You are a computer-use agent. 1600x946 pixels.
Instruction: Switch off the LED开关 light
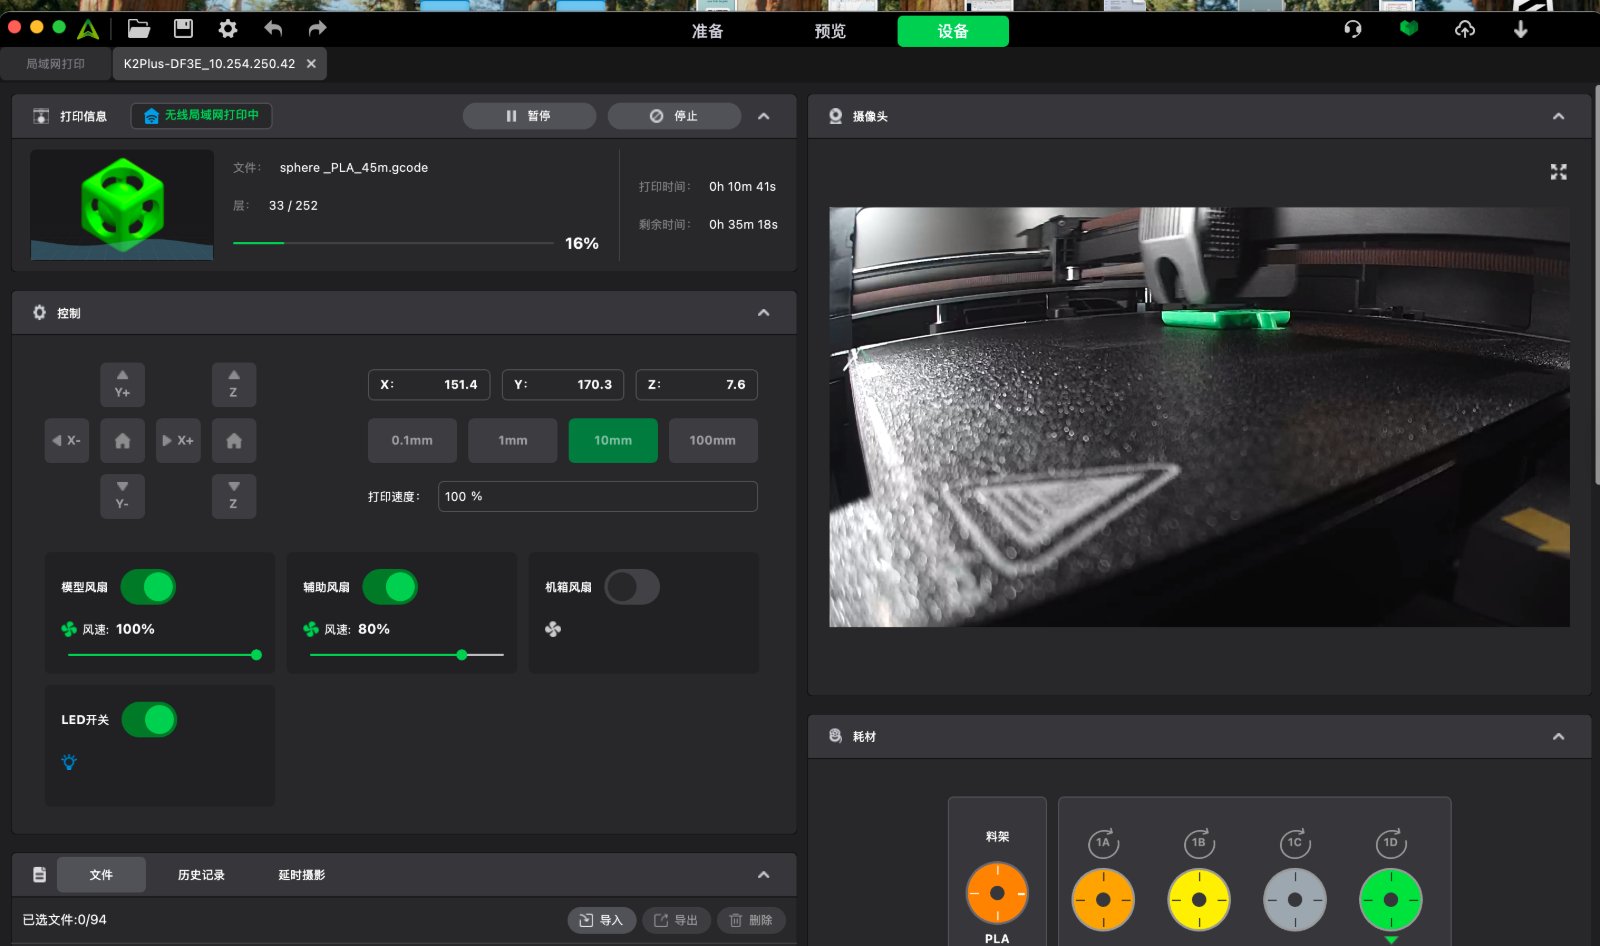(x=149, y=719)
